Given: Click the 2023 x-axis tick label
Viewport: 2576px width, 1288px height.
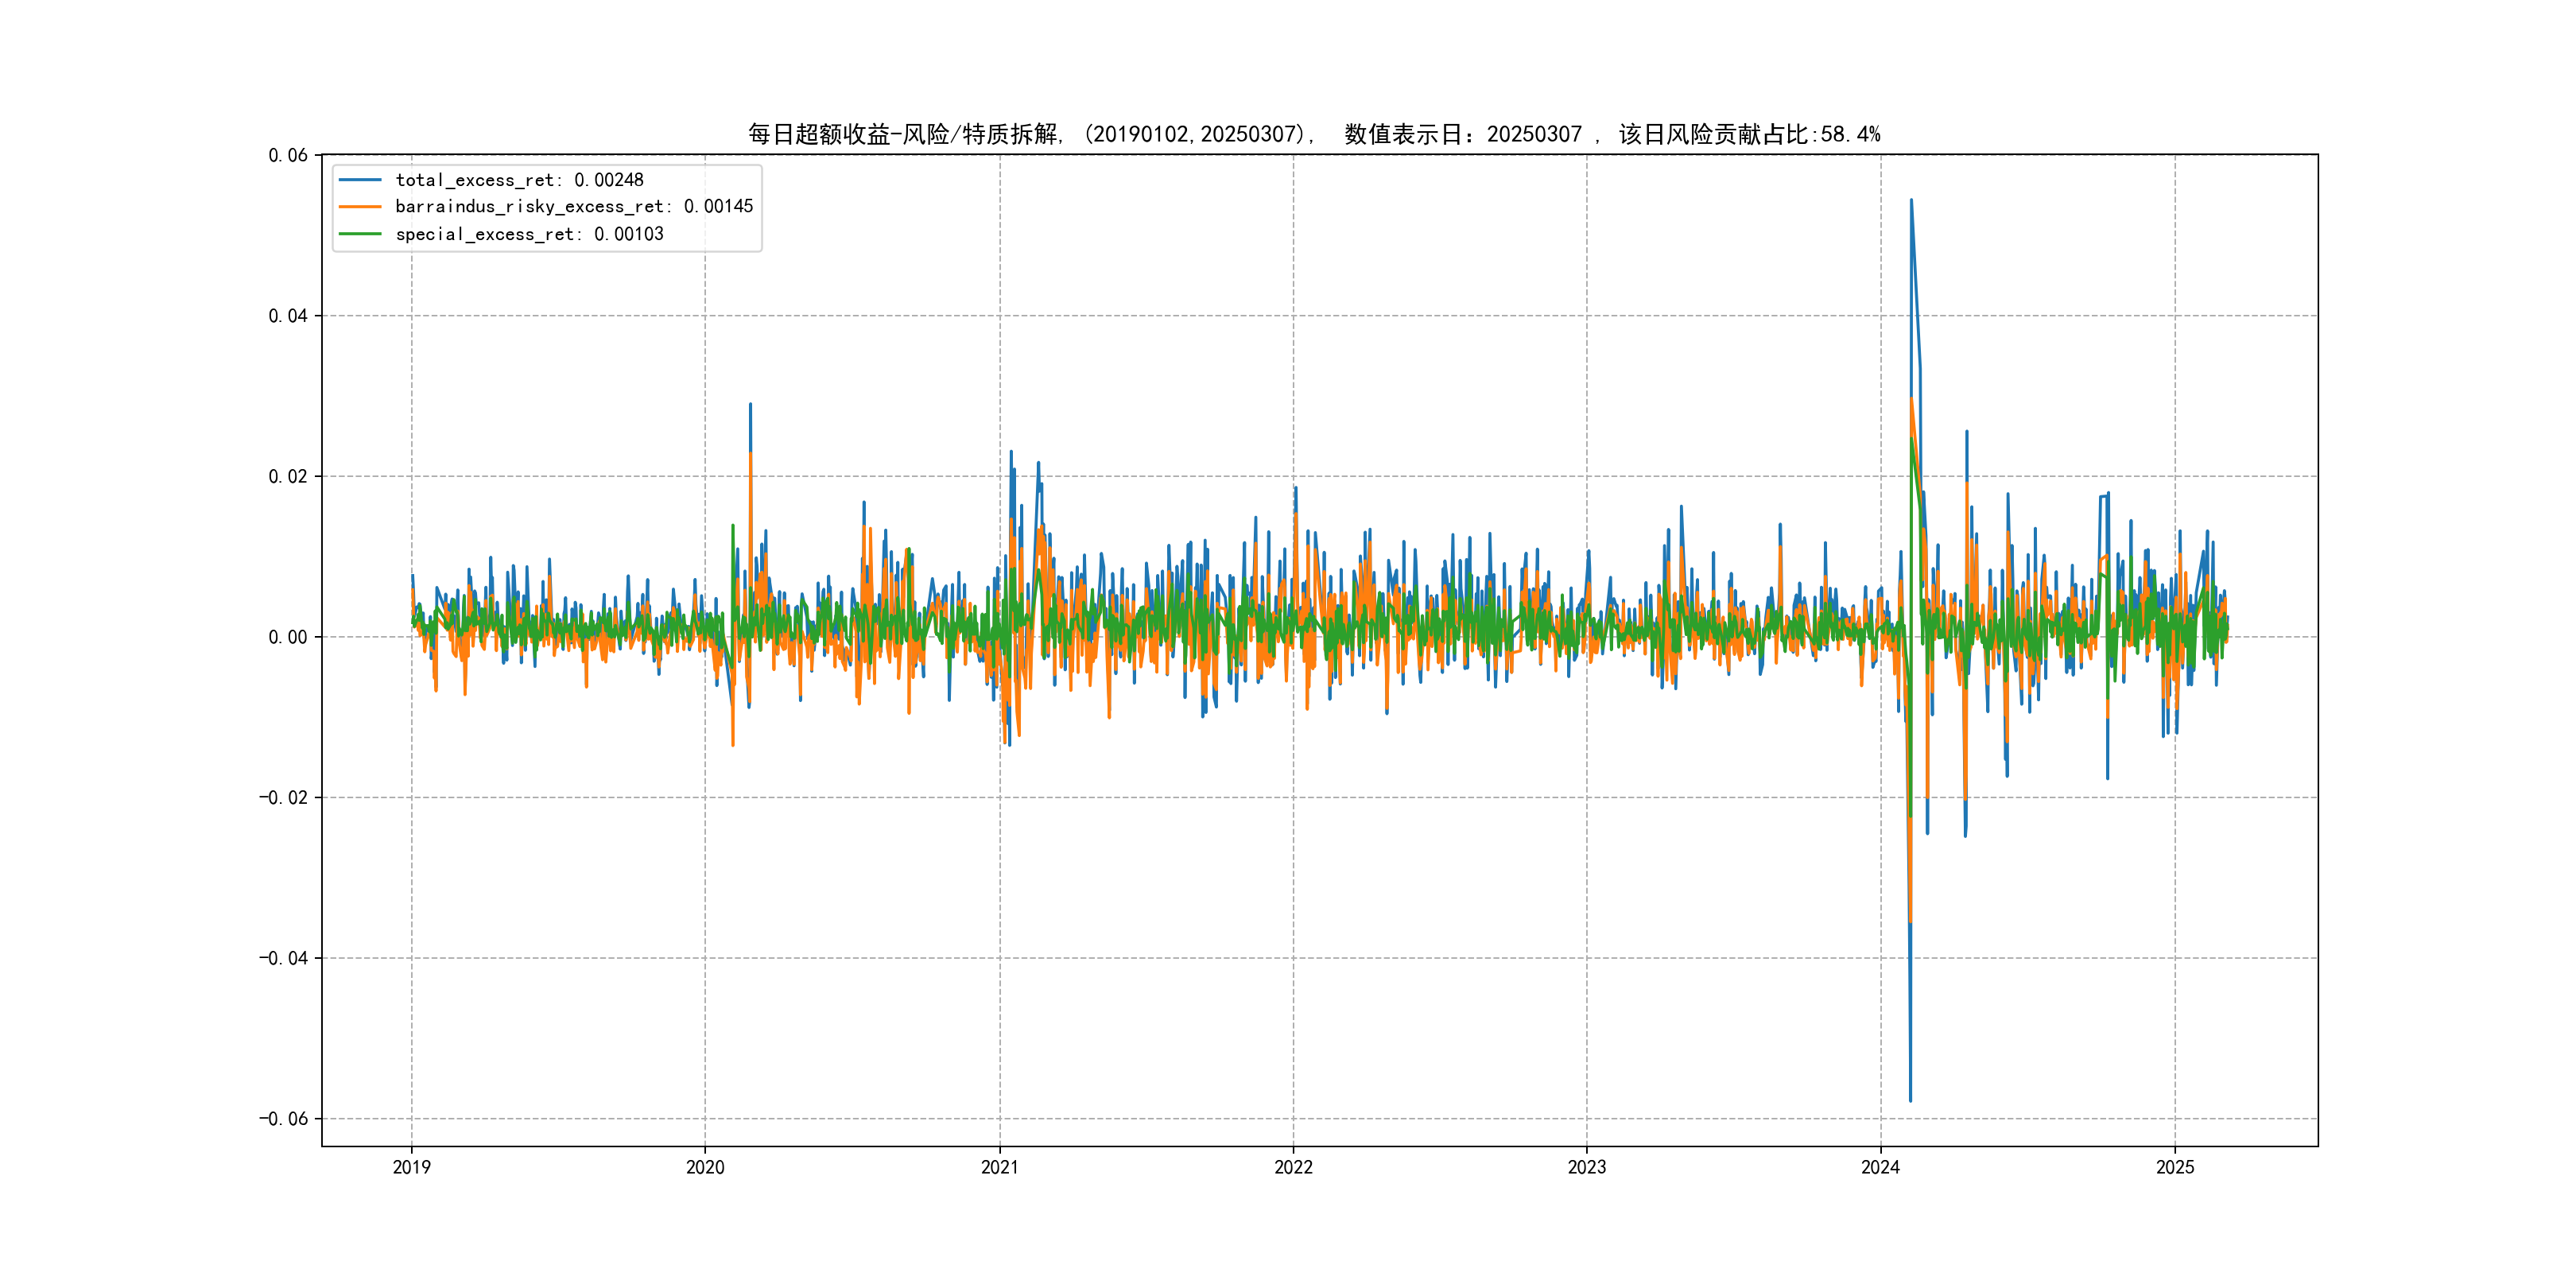Looking at the screenshot, I should point(1586,1167).
